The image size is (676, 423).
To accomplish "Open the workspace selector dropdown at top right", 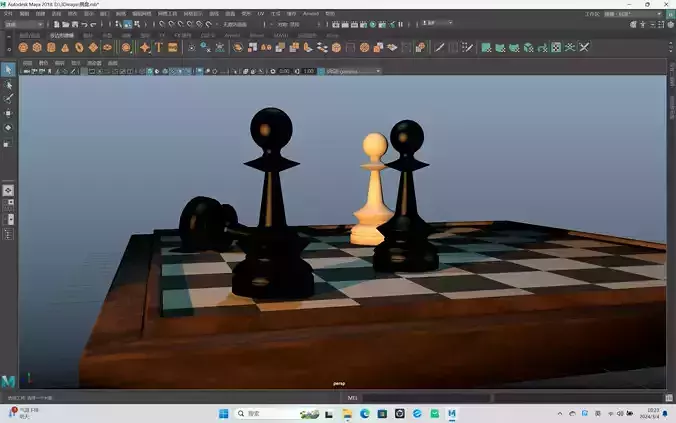I will (632, 14).
